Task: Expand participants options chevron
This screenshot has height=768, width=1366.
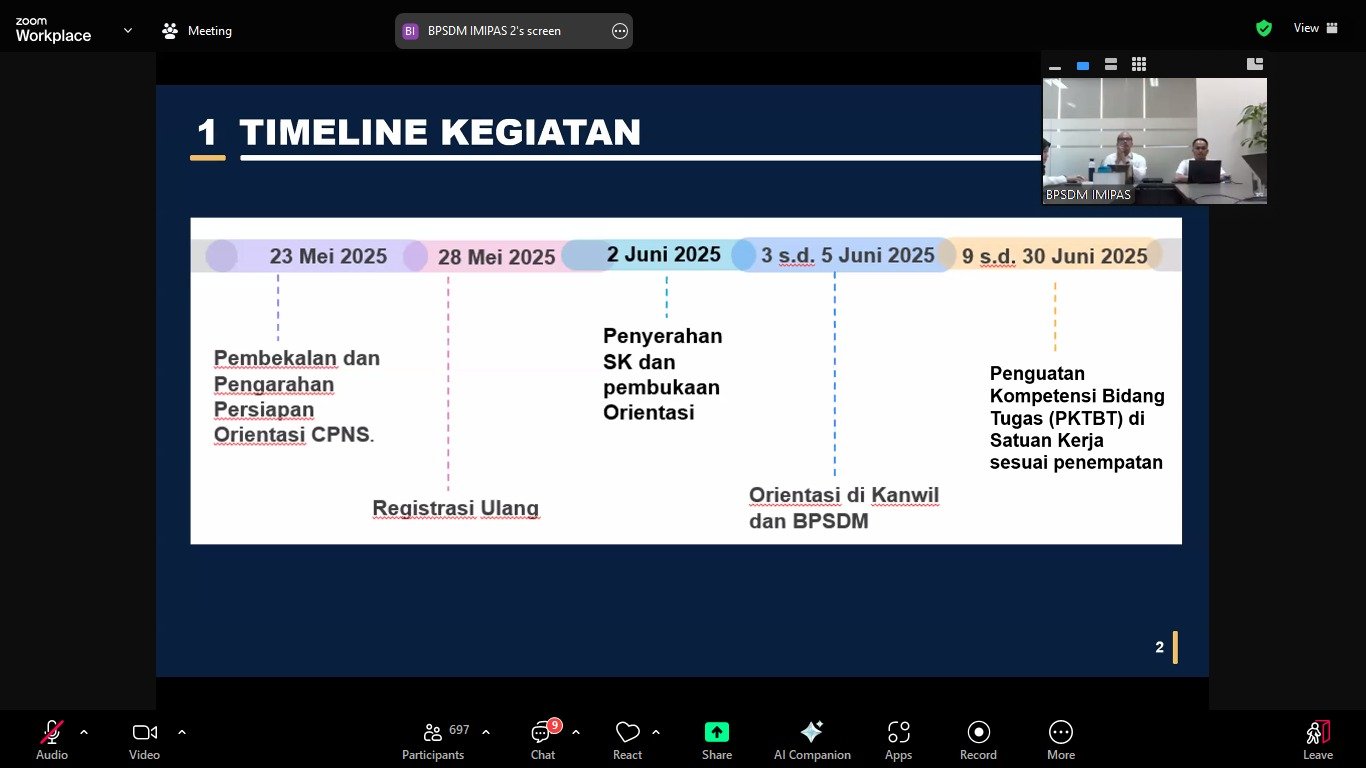Action: click(x=486, y=732)
